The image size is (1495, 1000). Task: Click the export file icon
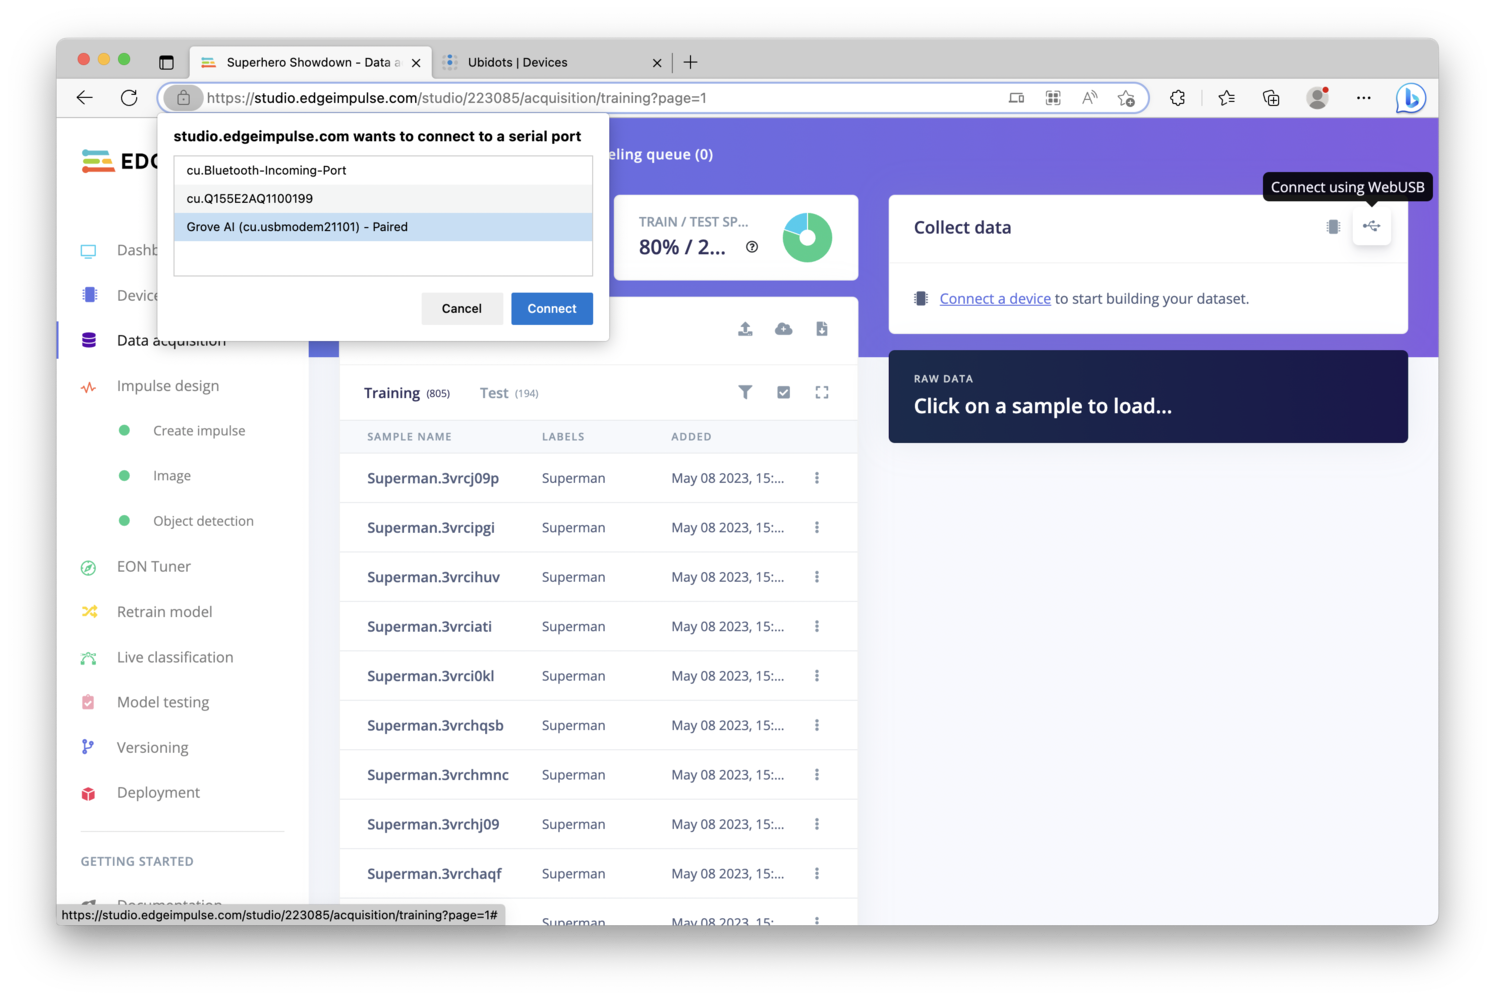coord(822,329)
